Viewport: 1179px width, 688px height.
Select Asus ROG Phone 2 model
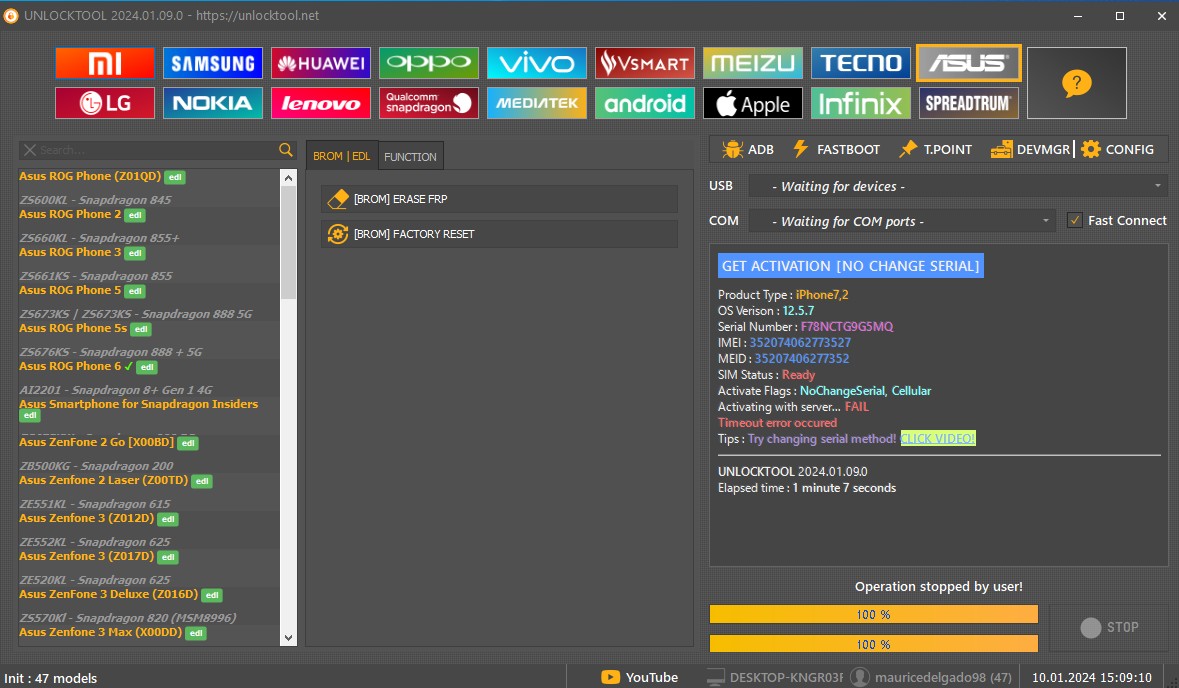point(70,214)
